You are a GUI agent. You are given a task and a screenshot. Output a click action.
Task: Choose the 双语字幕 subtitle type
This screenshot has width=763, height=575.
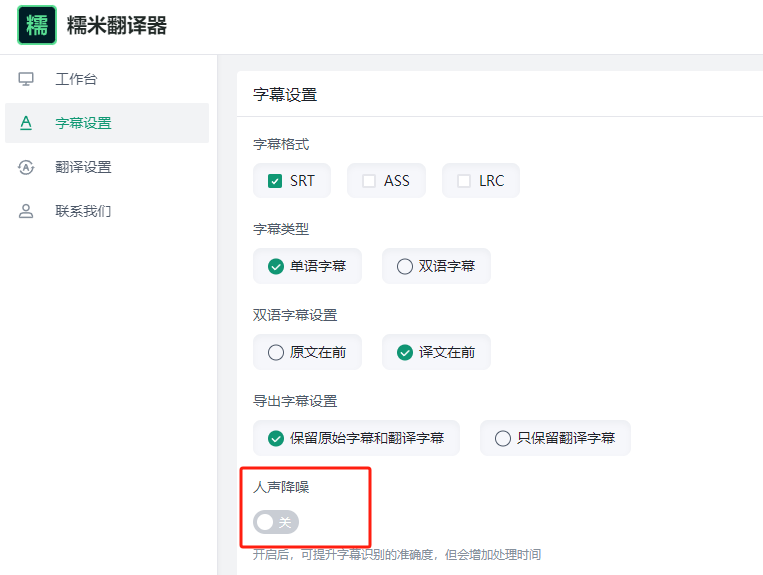pos(405,266)
